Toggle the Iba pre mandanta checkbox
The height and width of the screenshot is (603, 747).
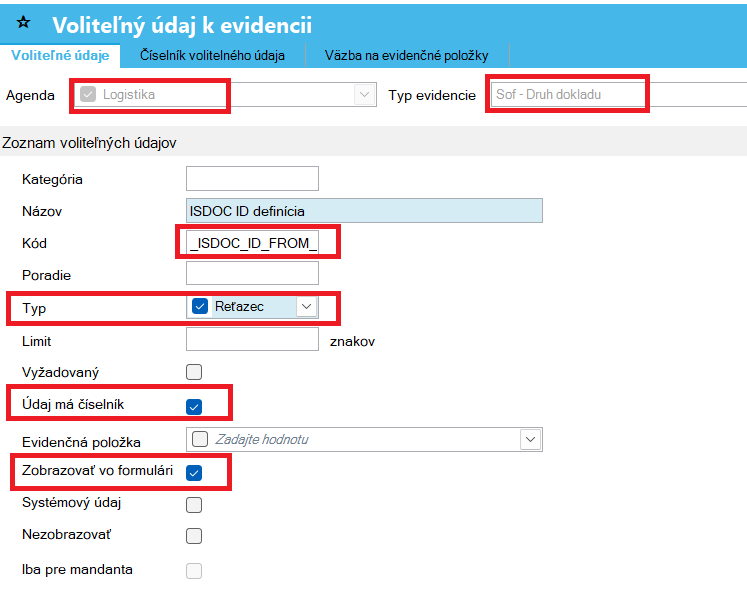click(x=194, y=571)
